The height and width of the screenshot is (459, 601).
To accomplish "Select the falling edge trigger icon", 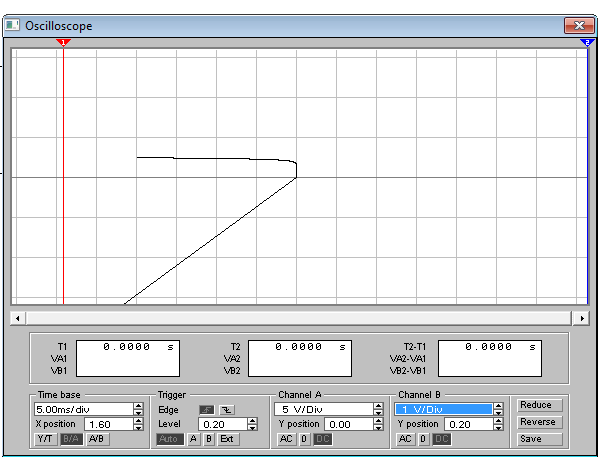I will [x=227, y=410].
